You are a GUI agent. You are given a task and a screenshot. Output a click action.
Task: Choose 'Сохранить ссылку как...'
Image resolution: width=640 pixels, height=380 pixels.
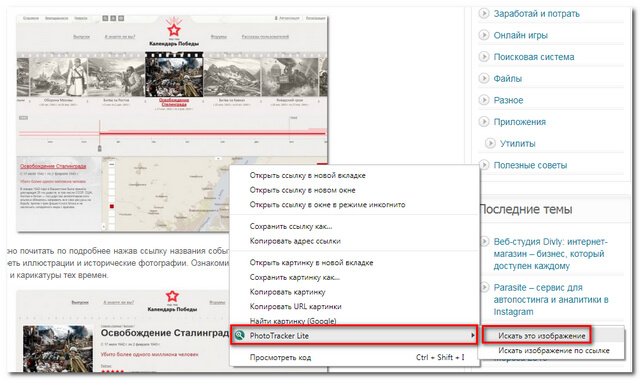[291, 227]
